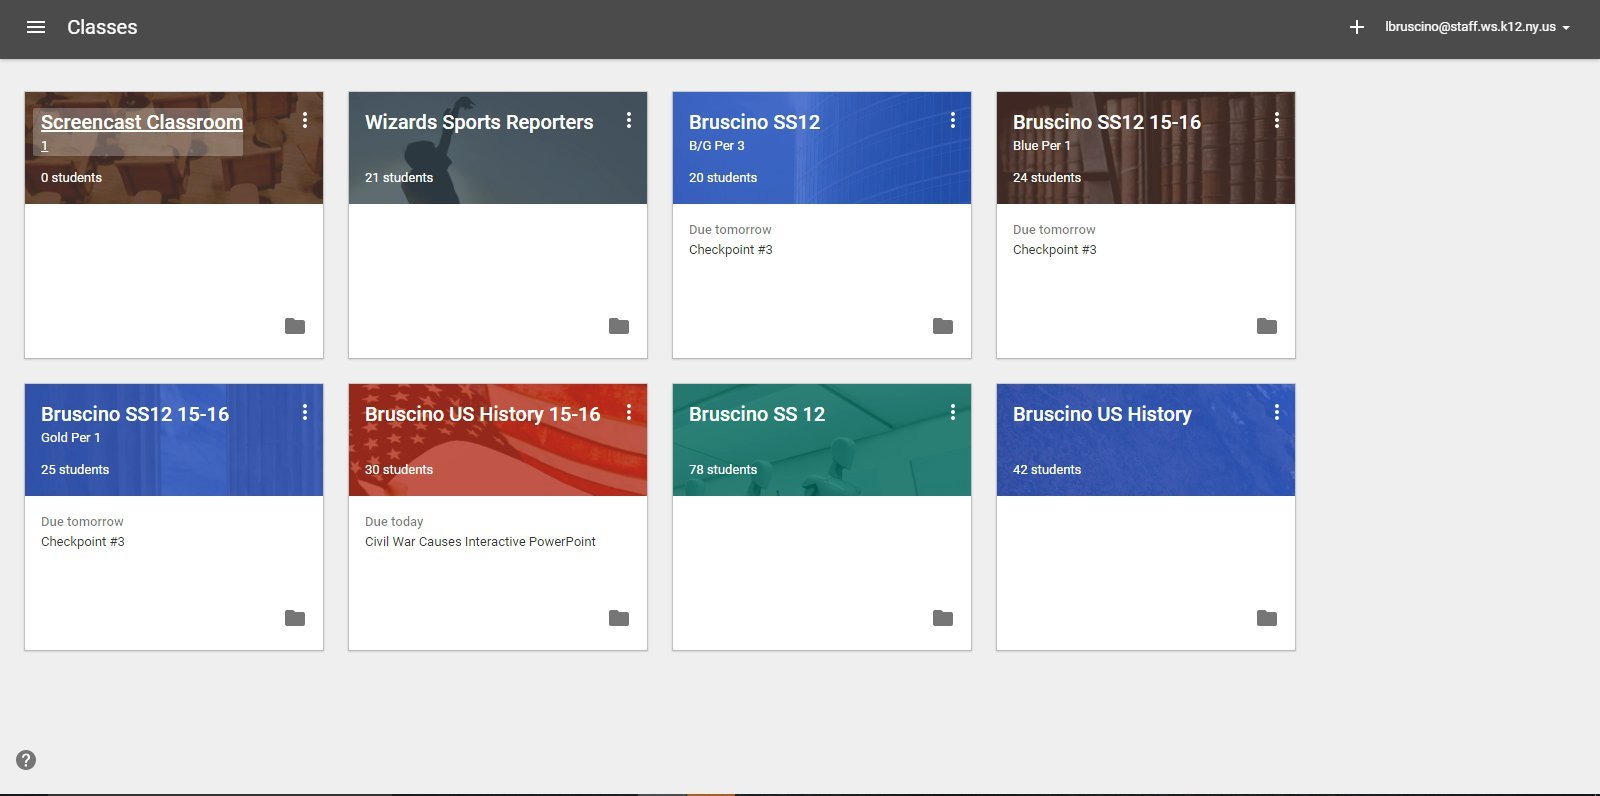Open the Screencast Classroom class link
Viewport: 1600px width, 796px height.
tap(141, 122)
